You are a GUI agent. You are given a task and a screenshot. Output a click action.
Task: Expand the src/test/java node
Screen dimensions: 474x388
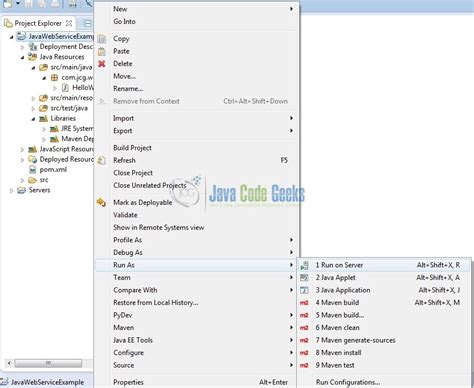(x=33, y=109)
